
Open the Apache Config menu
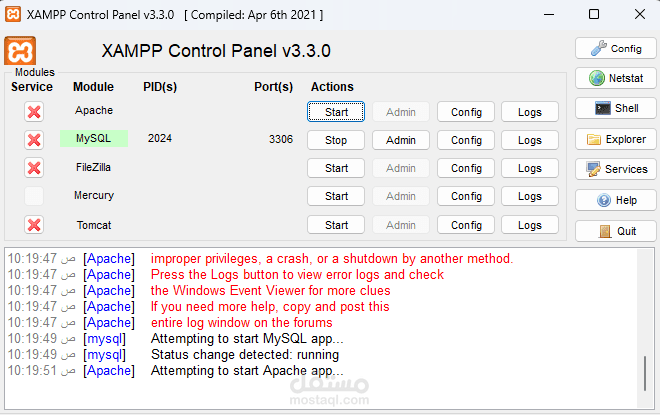(466, 112)
